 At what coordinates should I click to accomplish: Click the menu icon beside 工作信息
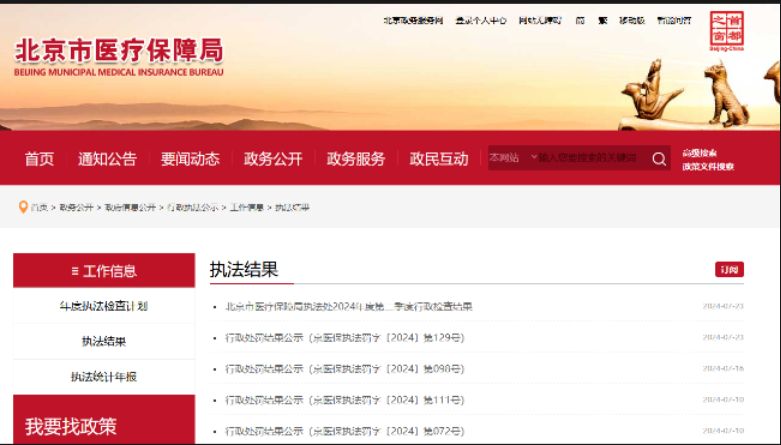[x=75, y=271]
